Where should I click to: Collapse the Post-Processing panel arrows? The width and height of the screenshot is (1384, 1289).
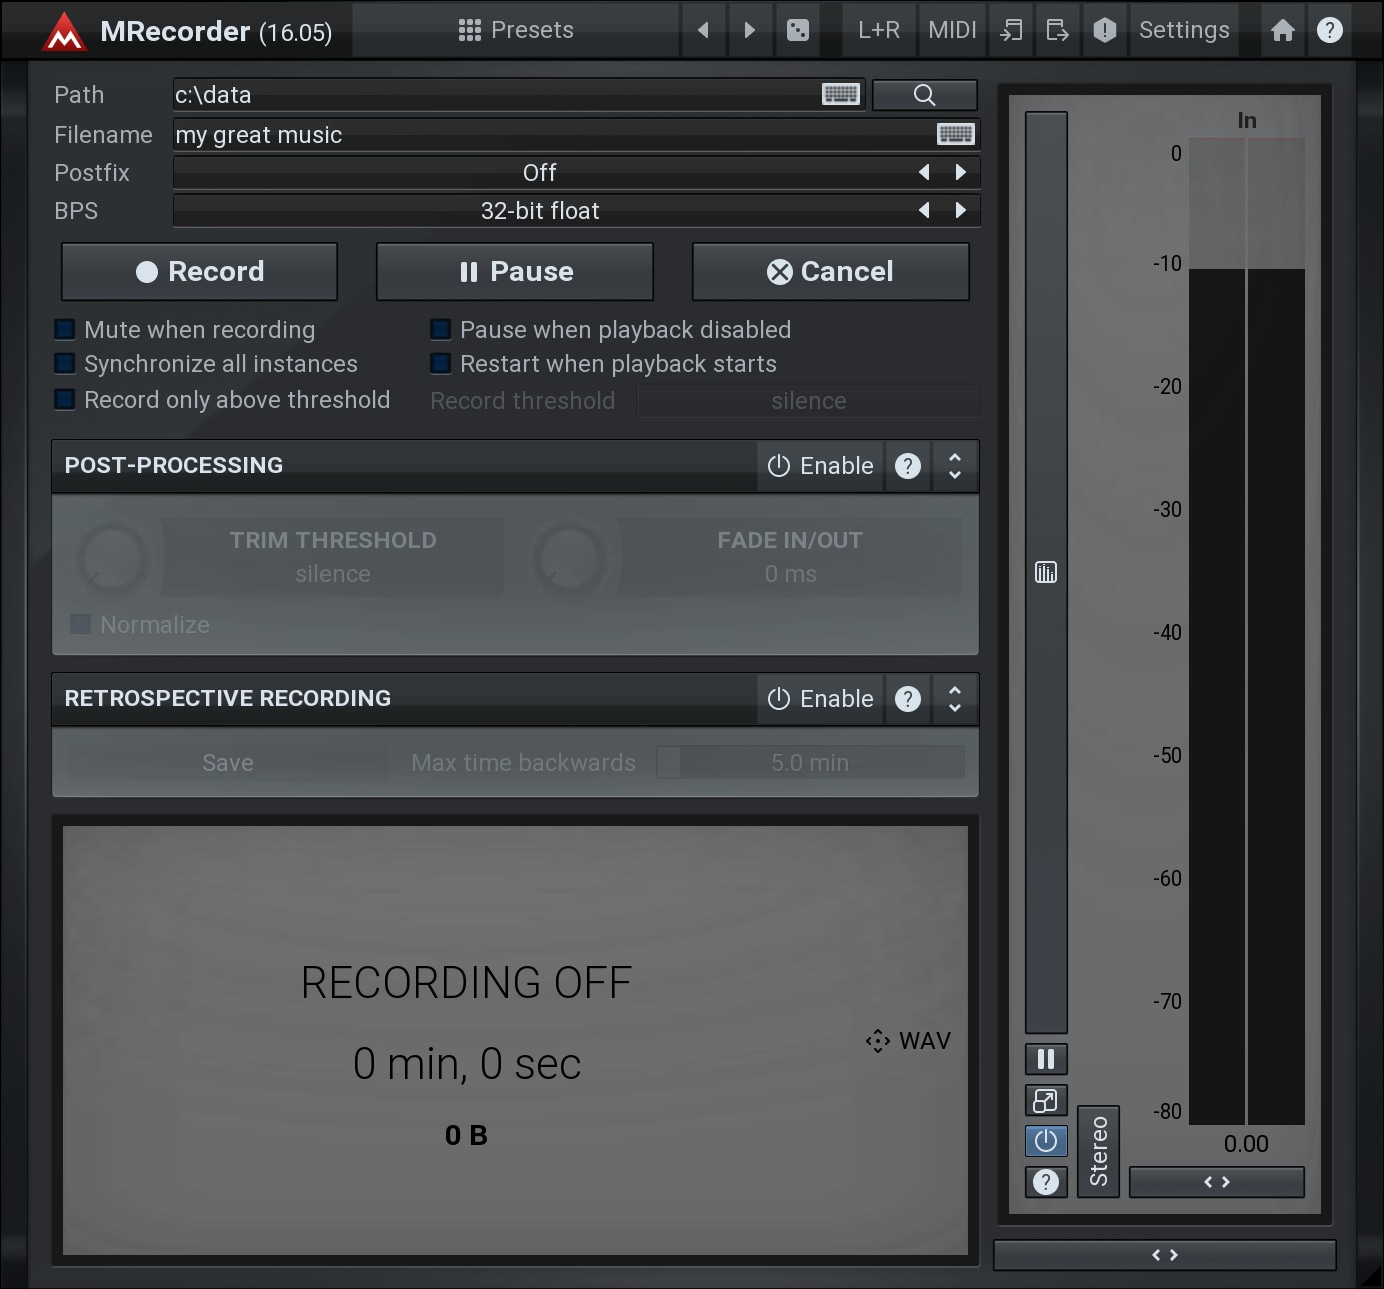click(x=955, y=466)
